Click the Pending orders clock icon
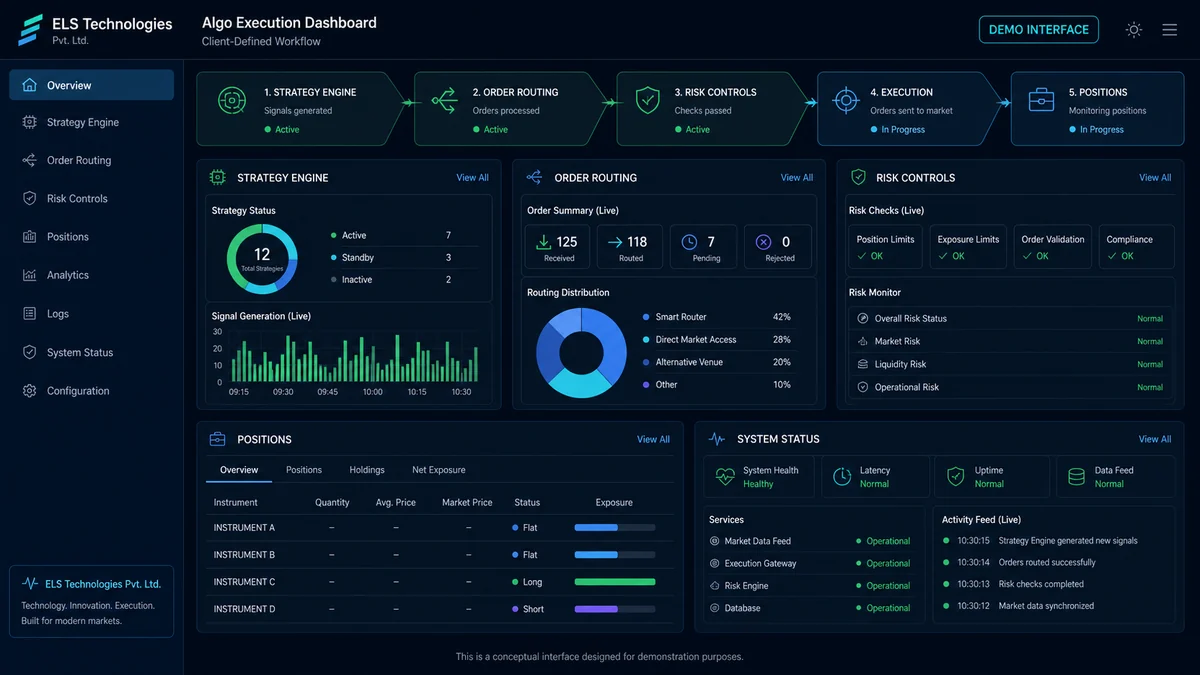Screen dimensions: 1200x675 [x=689, y=242]
